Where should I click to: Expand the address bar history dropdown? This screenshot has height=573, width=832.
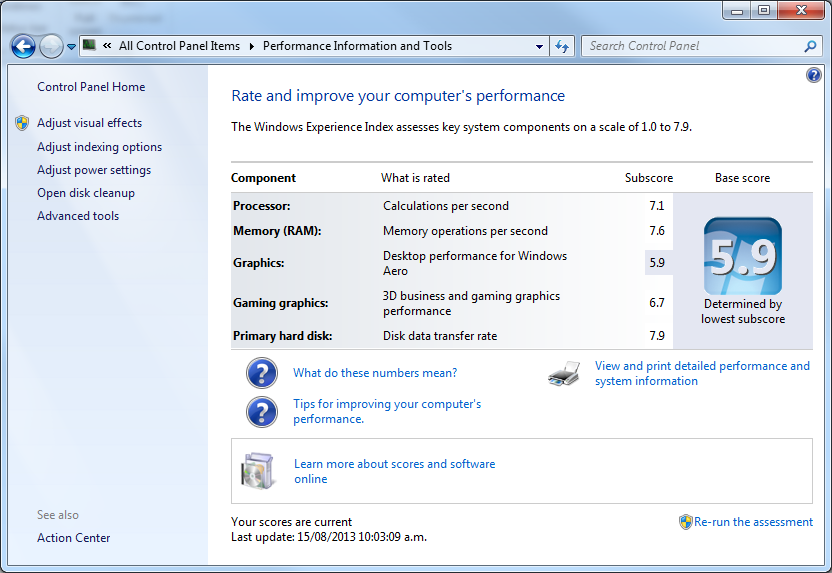click(539, 46)
